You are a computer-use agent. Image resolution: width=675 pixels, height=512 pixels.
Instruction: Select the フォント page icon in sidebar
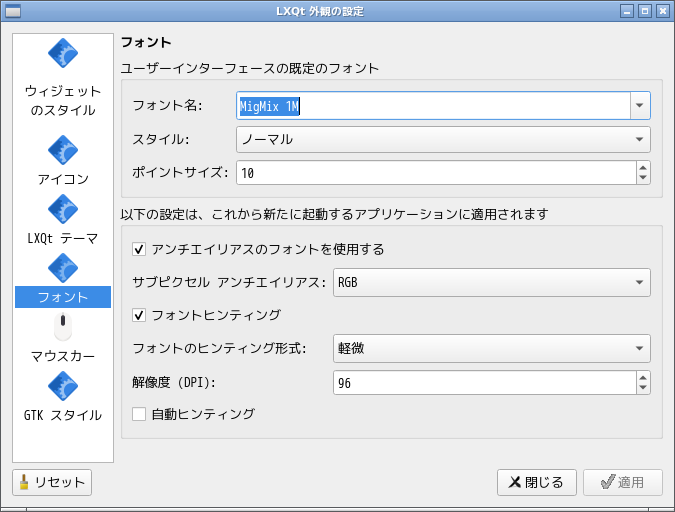[63, 268]
